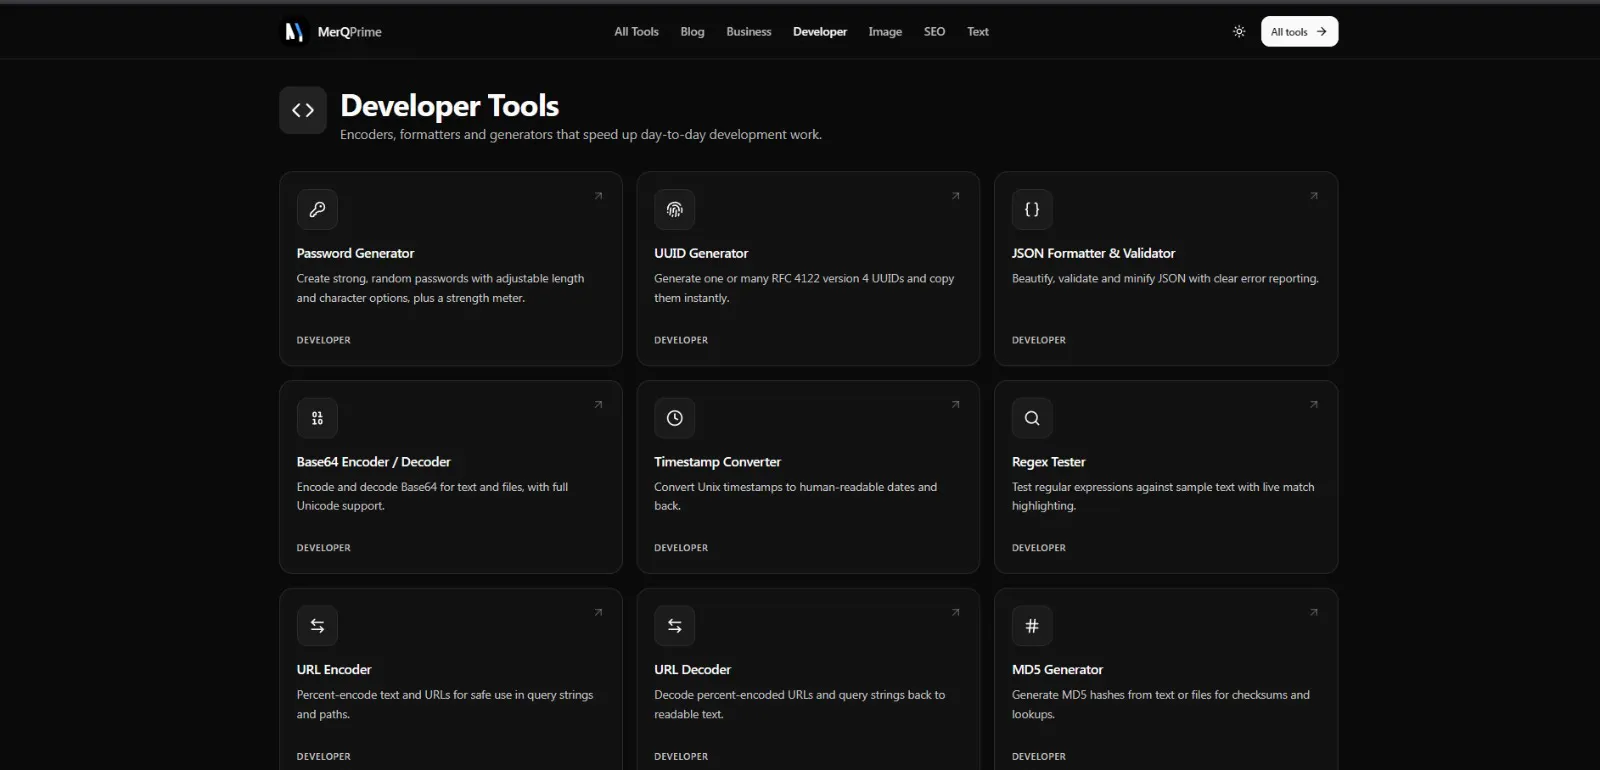
Task: Click the MerQPrime logo icon
Action: coord(294,32)
